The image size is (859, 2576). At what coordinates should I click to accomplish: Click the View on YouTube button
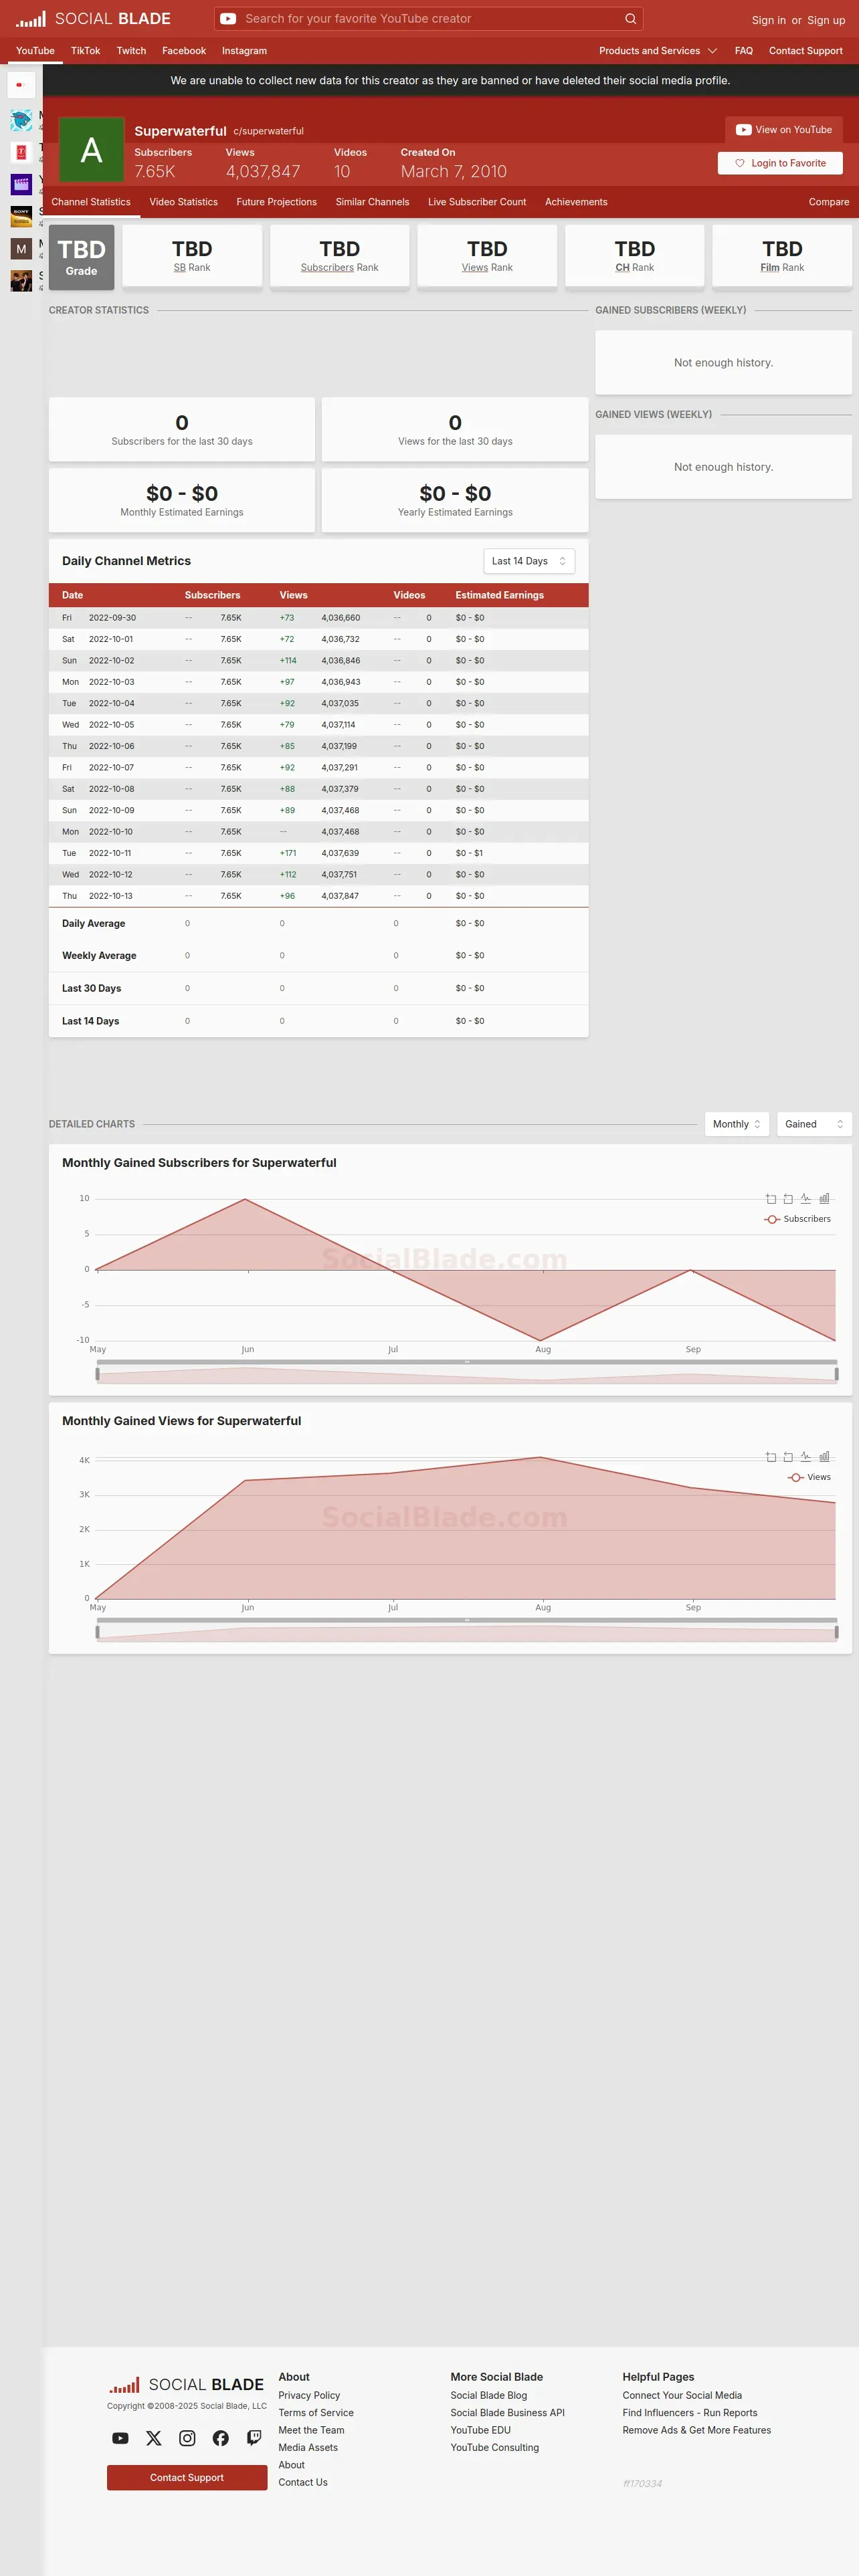pos(784,130)
